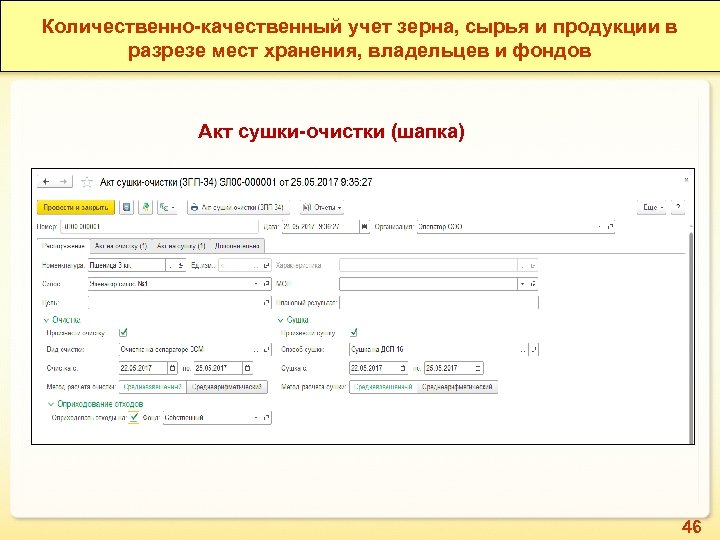Open calendar for Очистка с date
Image resolution: width=720 pixels, height=540 pixels.
point(172,368)
